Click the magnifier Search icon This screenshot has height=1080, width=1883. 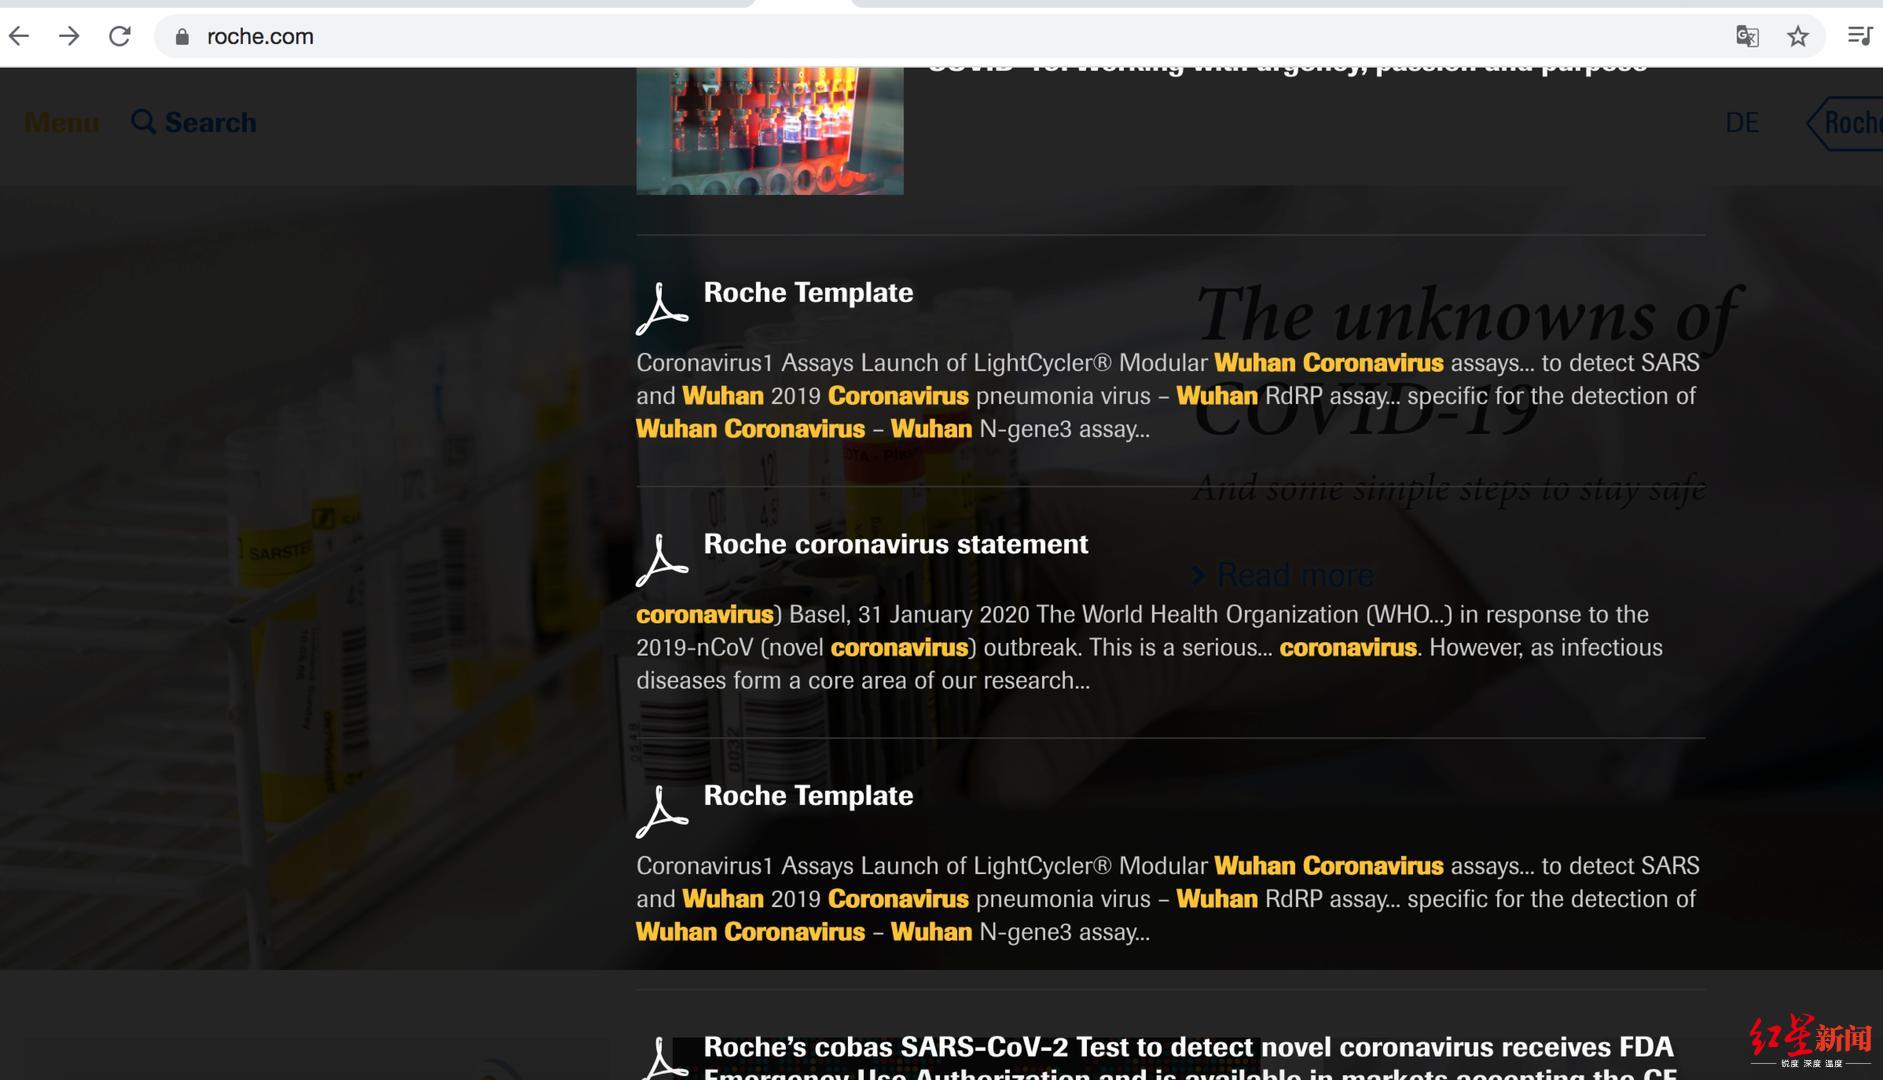pos(144,122)
